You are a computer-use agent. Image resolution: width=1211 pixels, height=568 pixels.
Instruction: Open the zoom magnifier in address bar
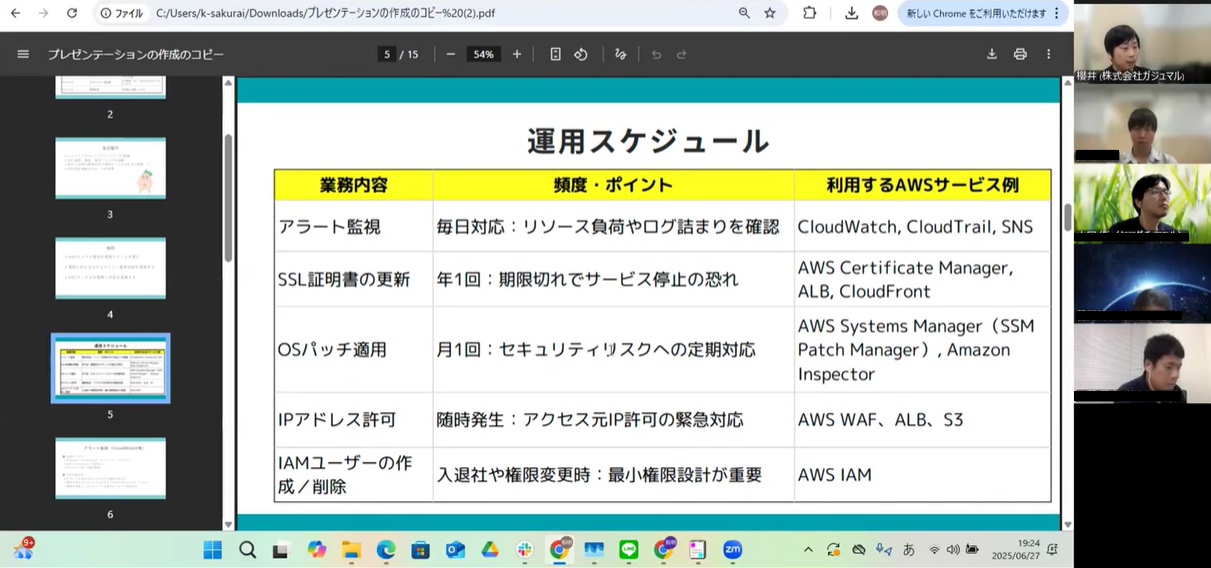pos(744,13)
